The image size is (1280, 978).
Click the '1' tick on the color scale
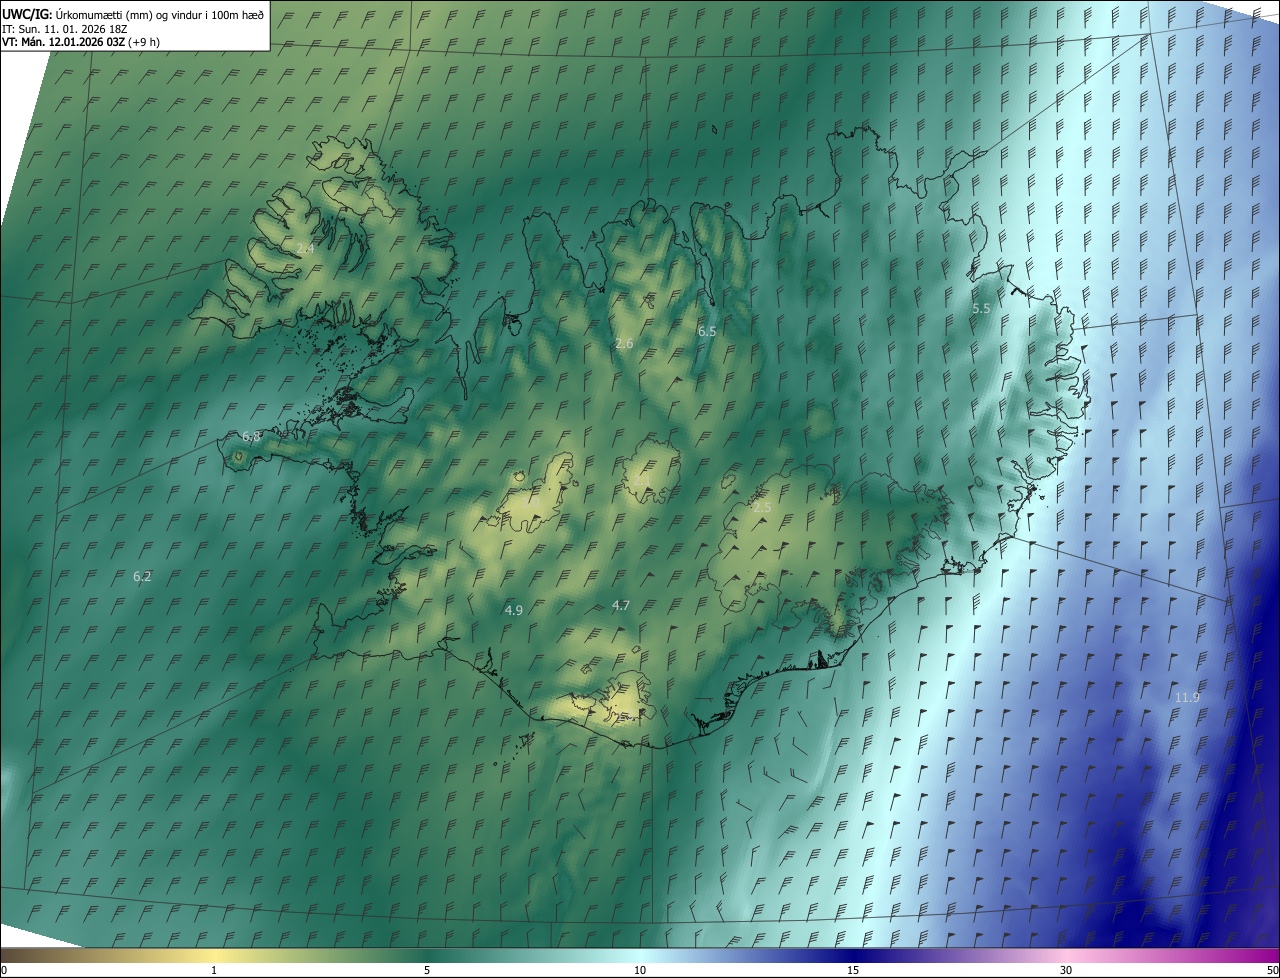click(214, 970)
